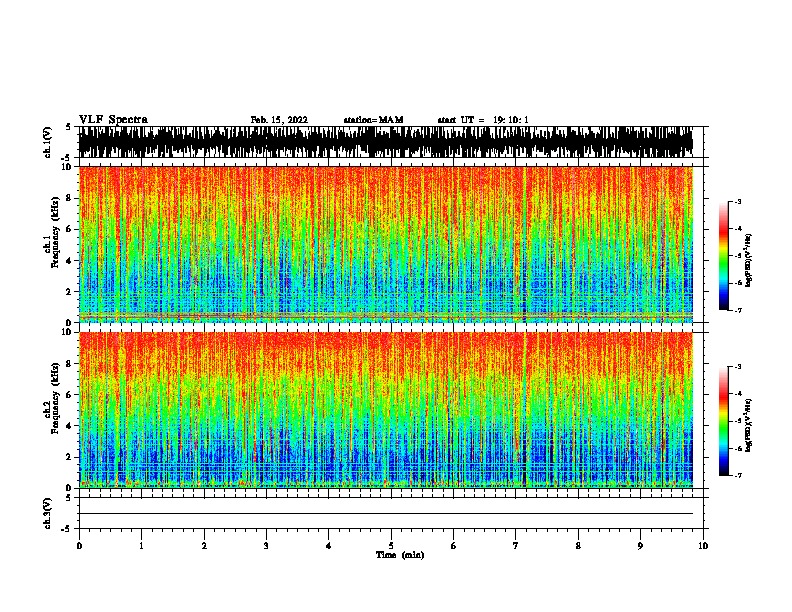This screenshot has width=792, height=612.
Task: Click the "-3" label on ch.2 color bar
Action: click(738, 367)
